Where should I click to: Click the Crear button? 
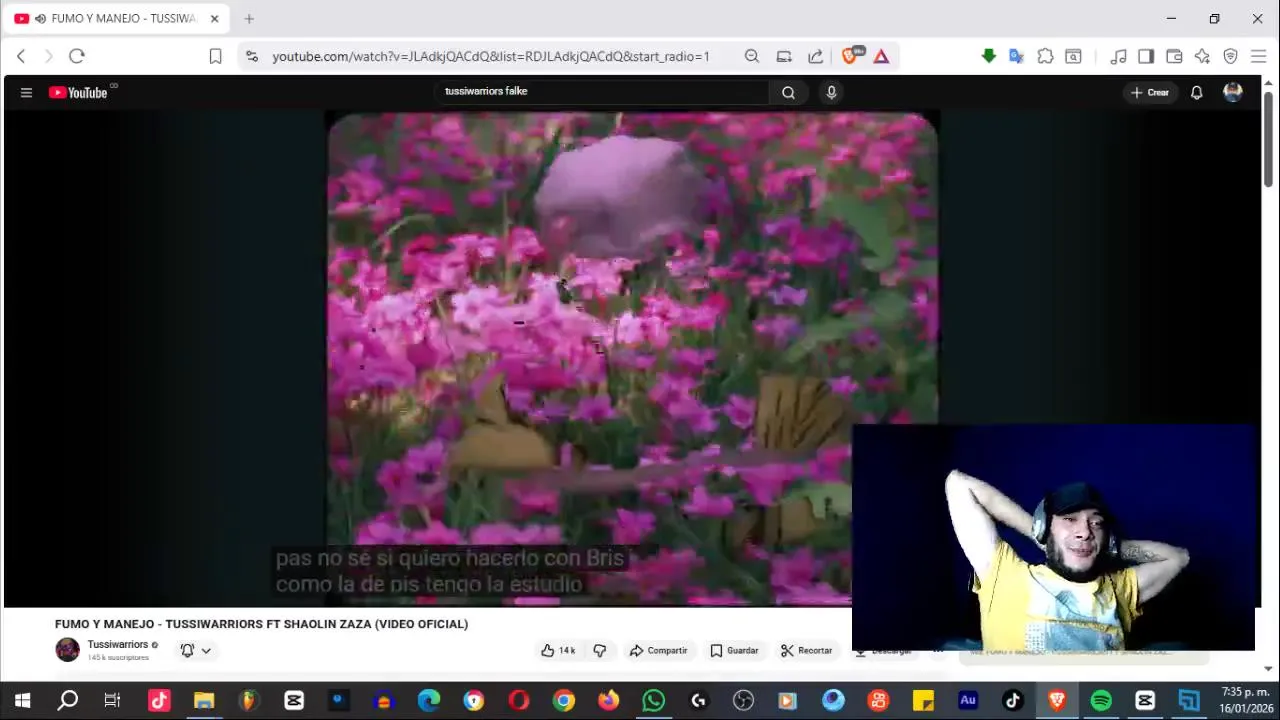pyautogui.click(x=1150, y=93)
